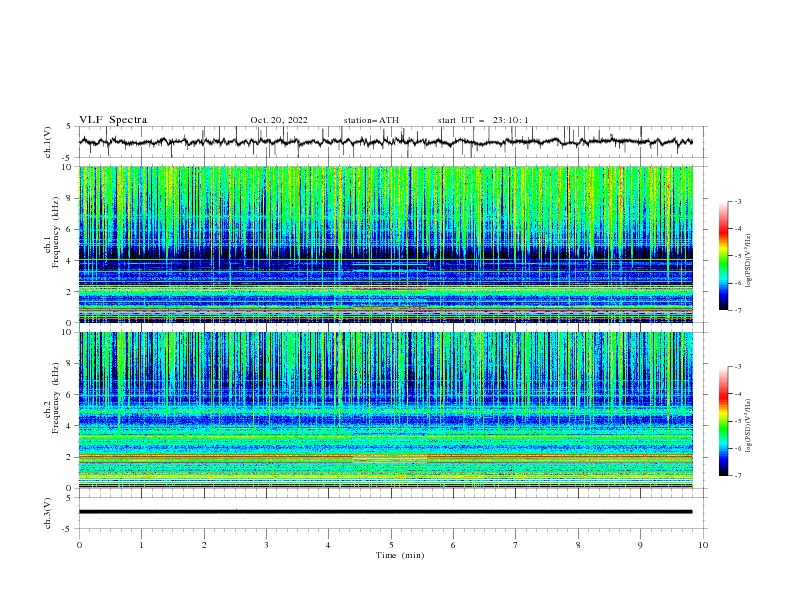This screenshot has height=612, width=792.
Task: Click time axis tick "5"
Action: click(x=391, y=545)
